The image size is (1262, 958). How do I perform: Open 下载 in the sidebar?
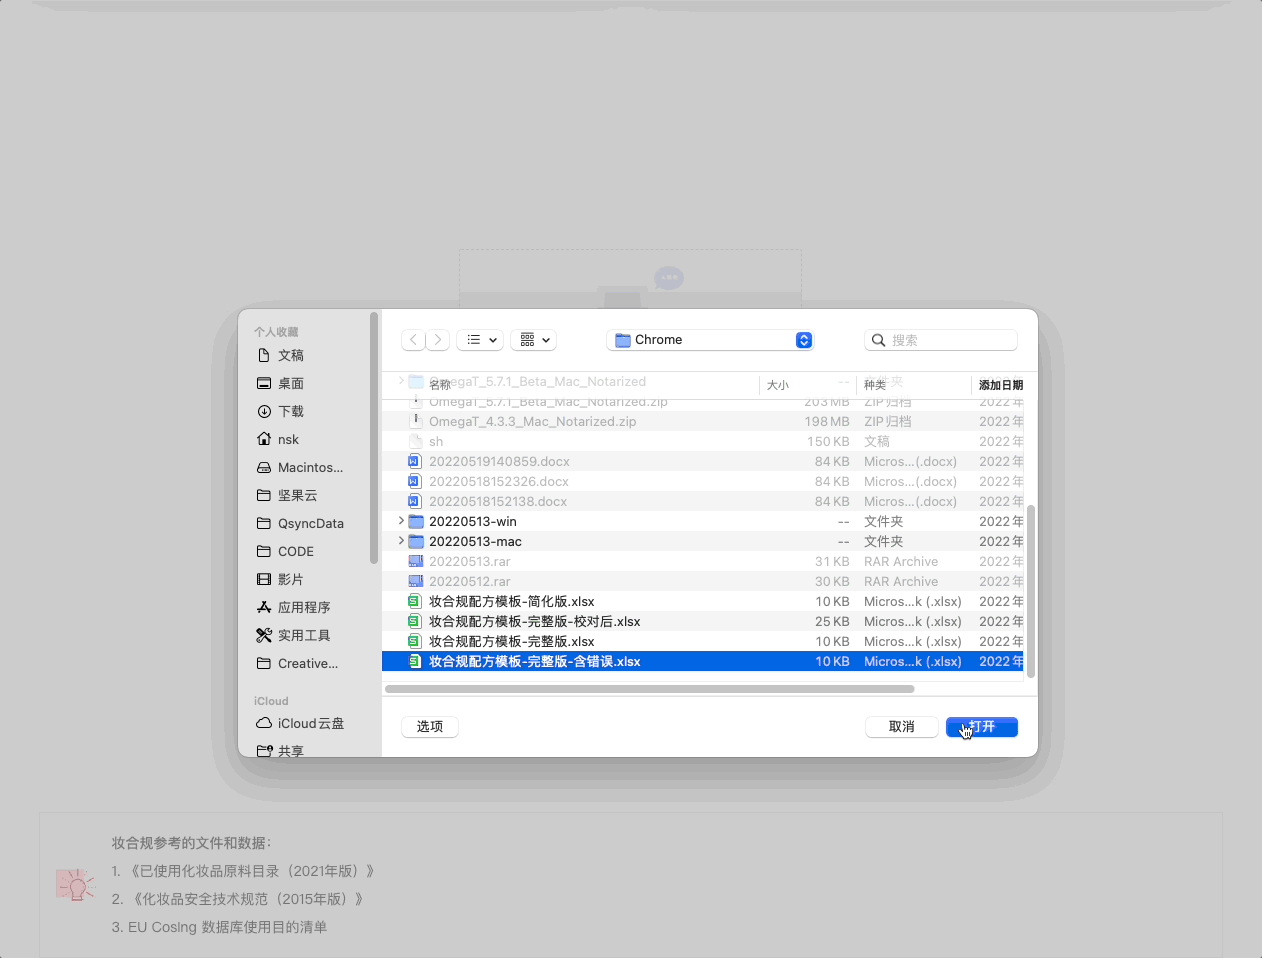click(290, 411)
